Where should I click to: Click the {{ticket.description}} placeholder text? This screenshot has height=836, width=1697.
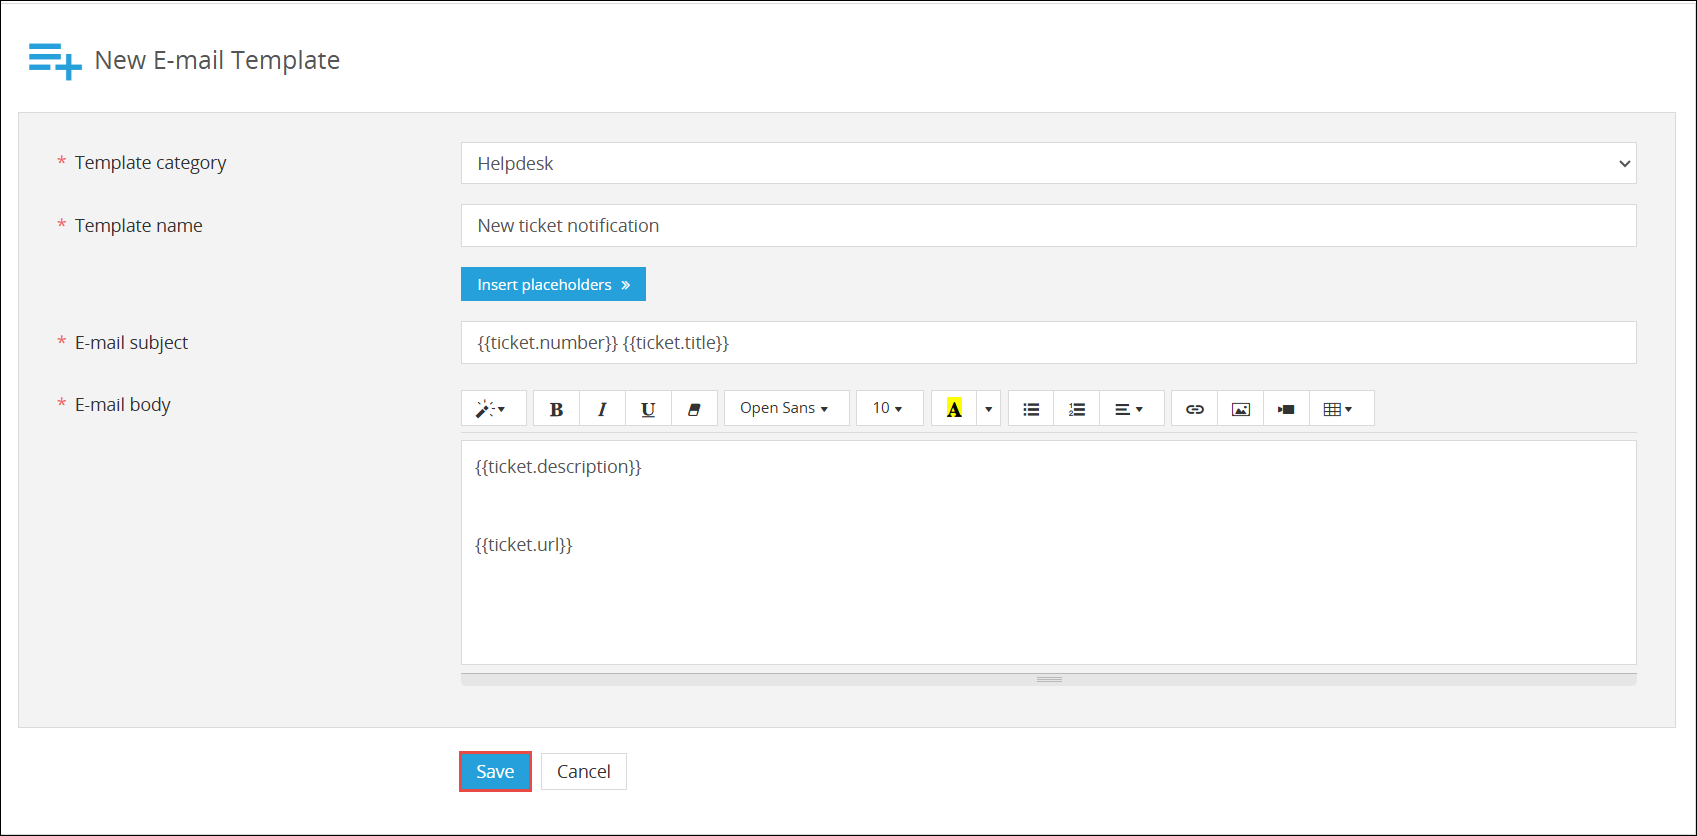(558, 467)
